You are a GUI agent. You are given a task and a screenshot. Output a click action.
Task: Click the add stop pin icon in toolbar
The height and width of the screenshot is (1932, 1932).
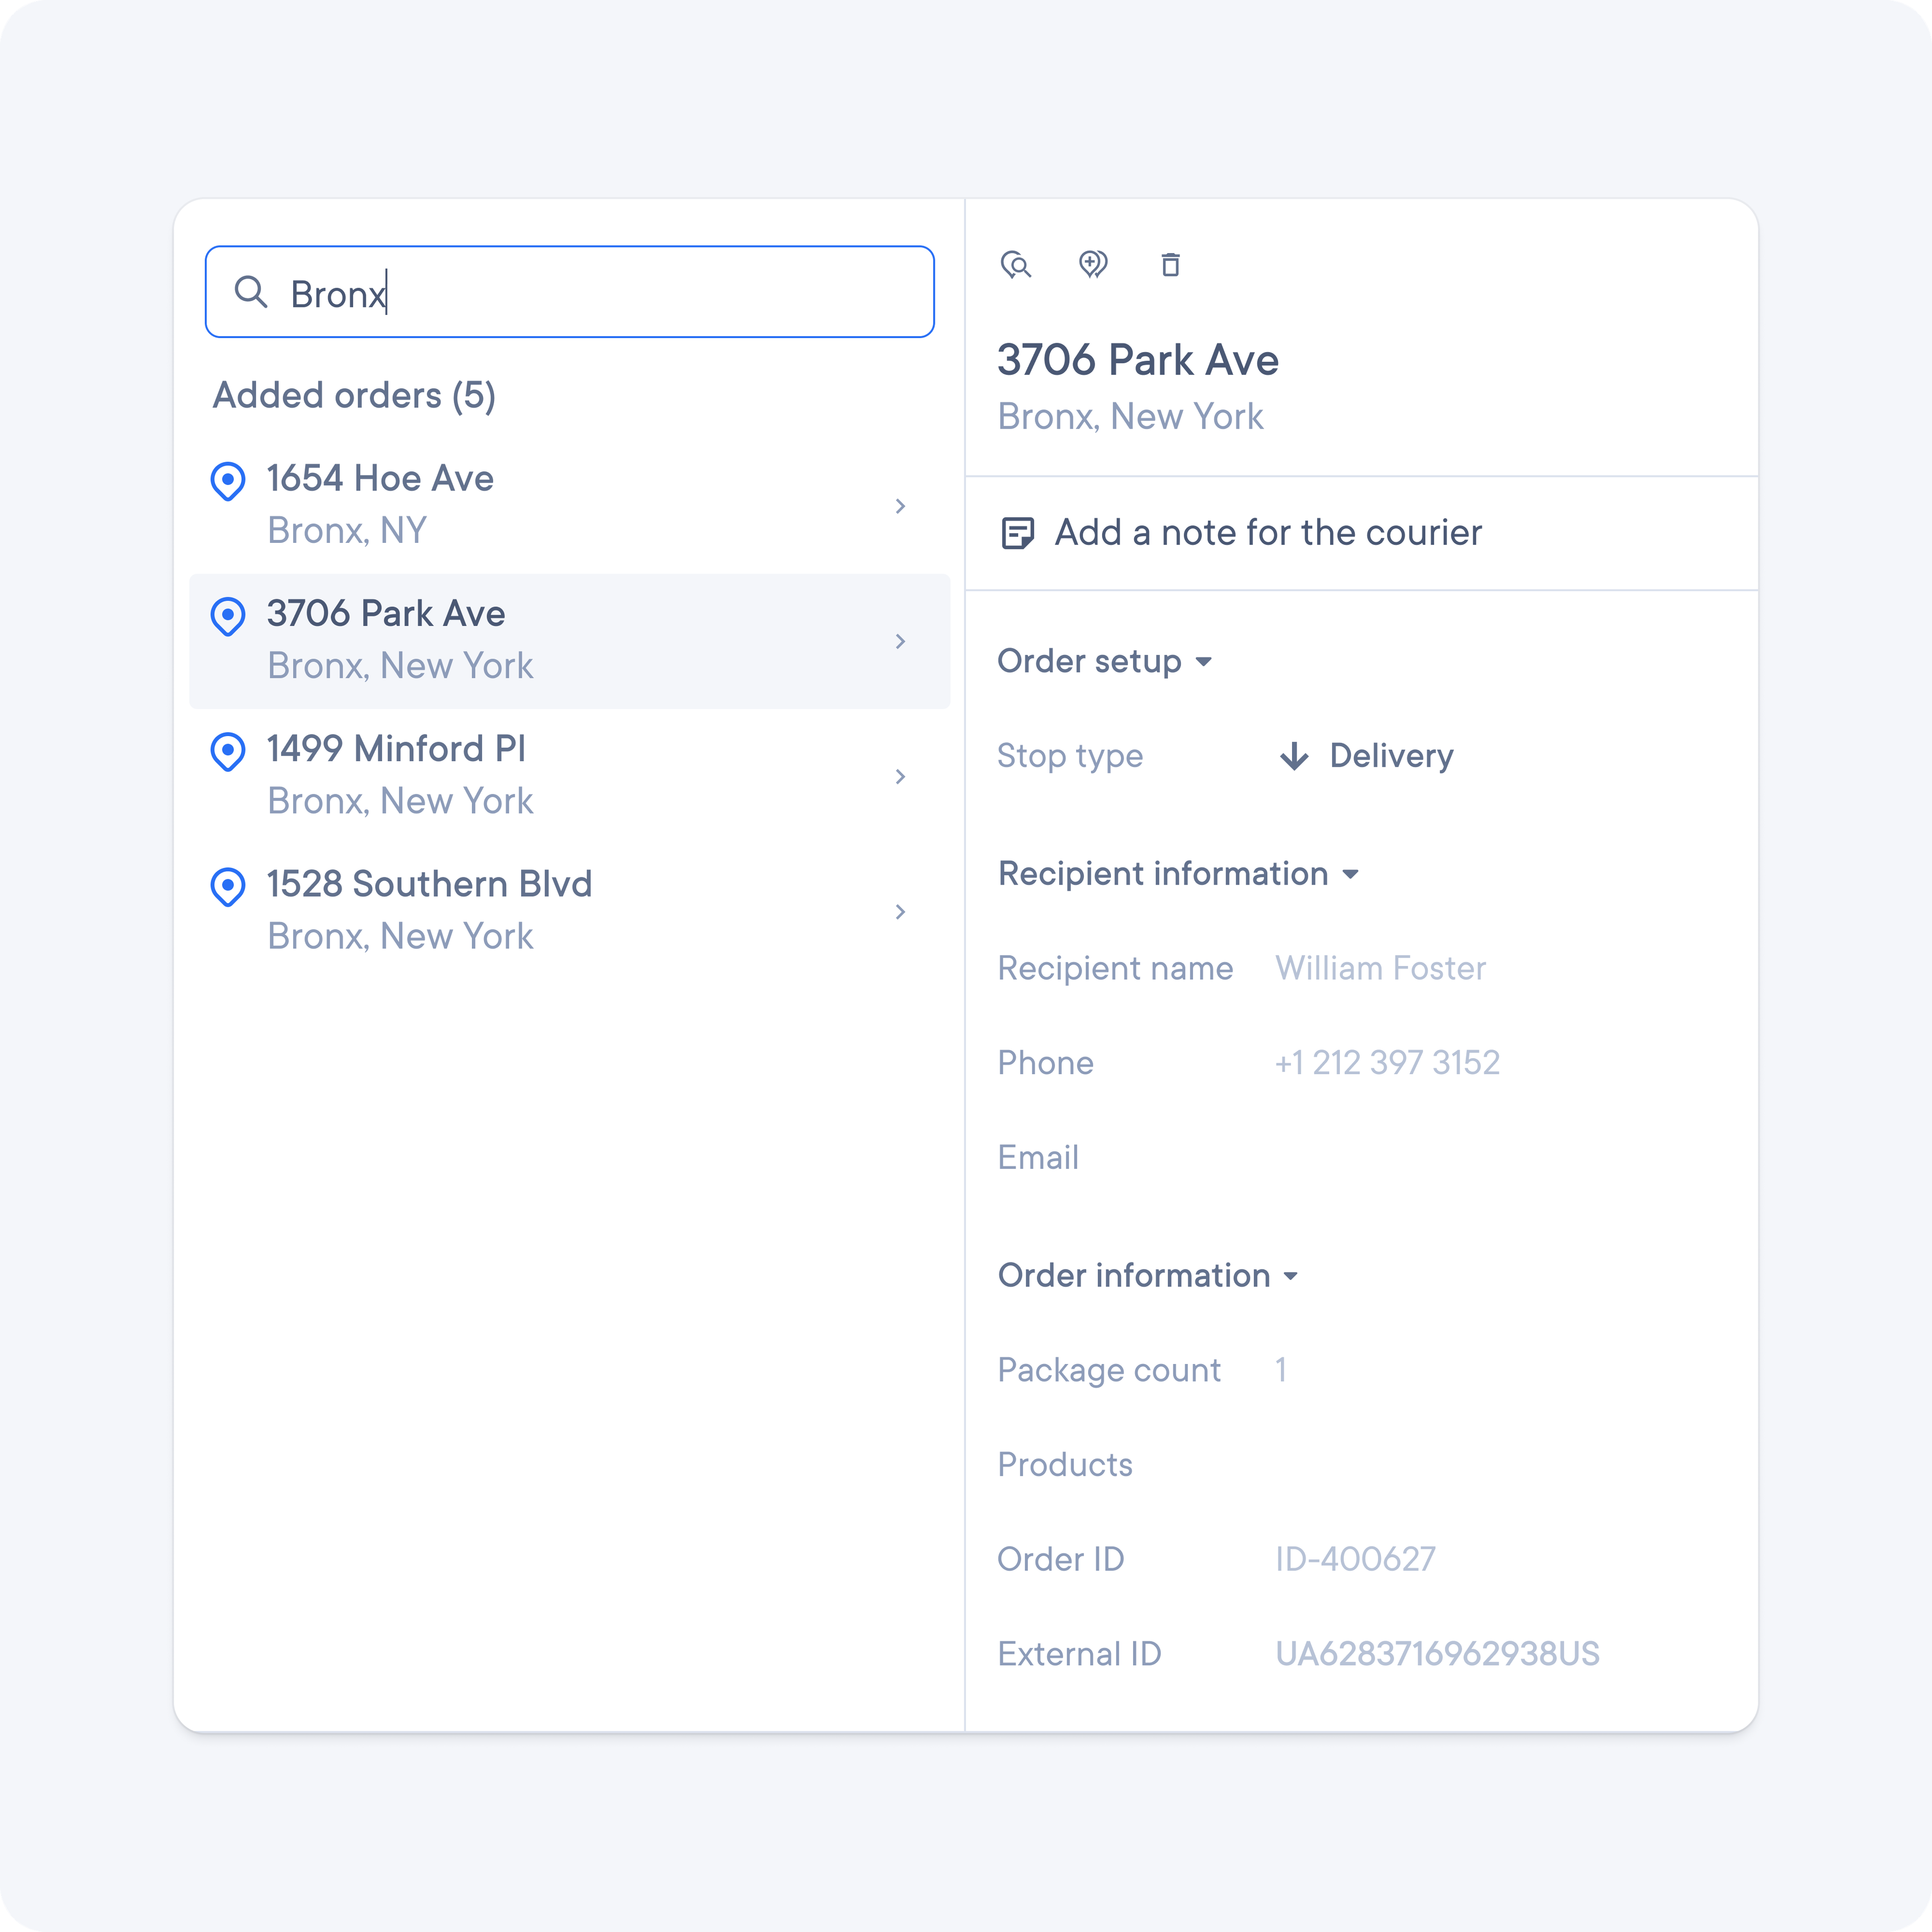[1093, 265]
